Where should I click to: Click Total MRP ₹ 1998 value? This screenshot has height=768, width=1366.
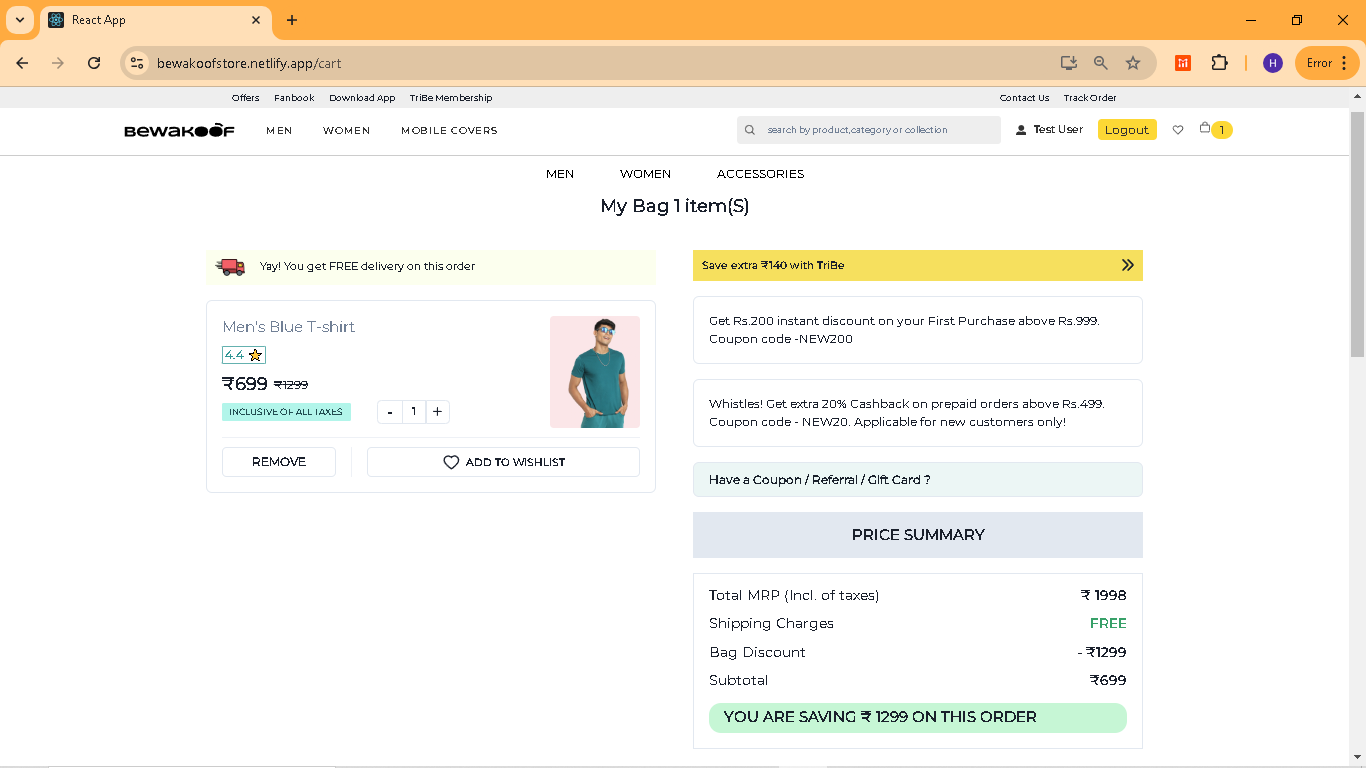coord(1104,596)
